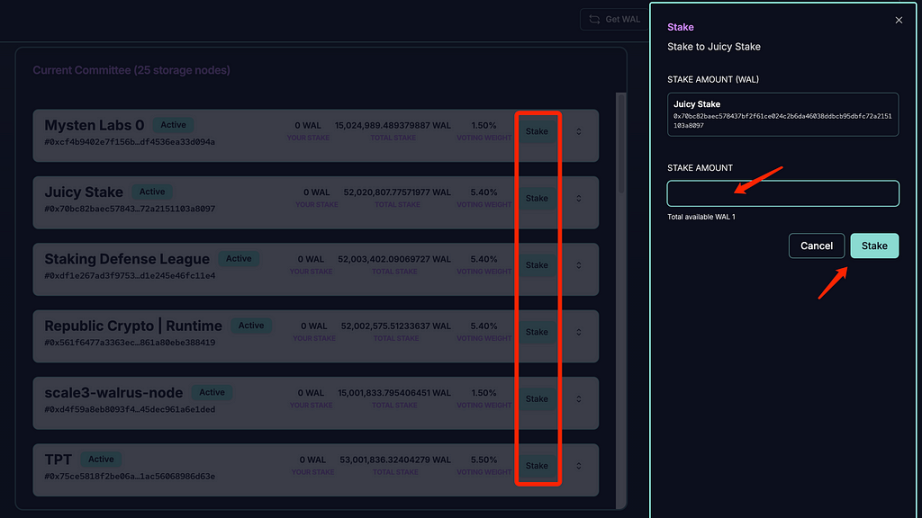Click Active badge for scale3-walrus-node

pyautogui.click(x=212, y=392)
